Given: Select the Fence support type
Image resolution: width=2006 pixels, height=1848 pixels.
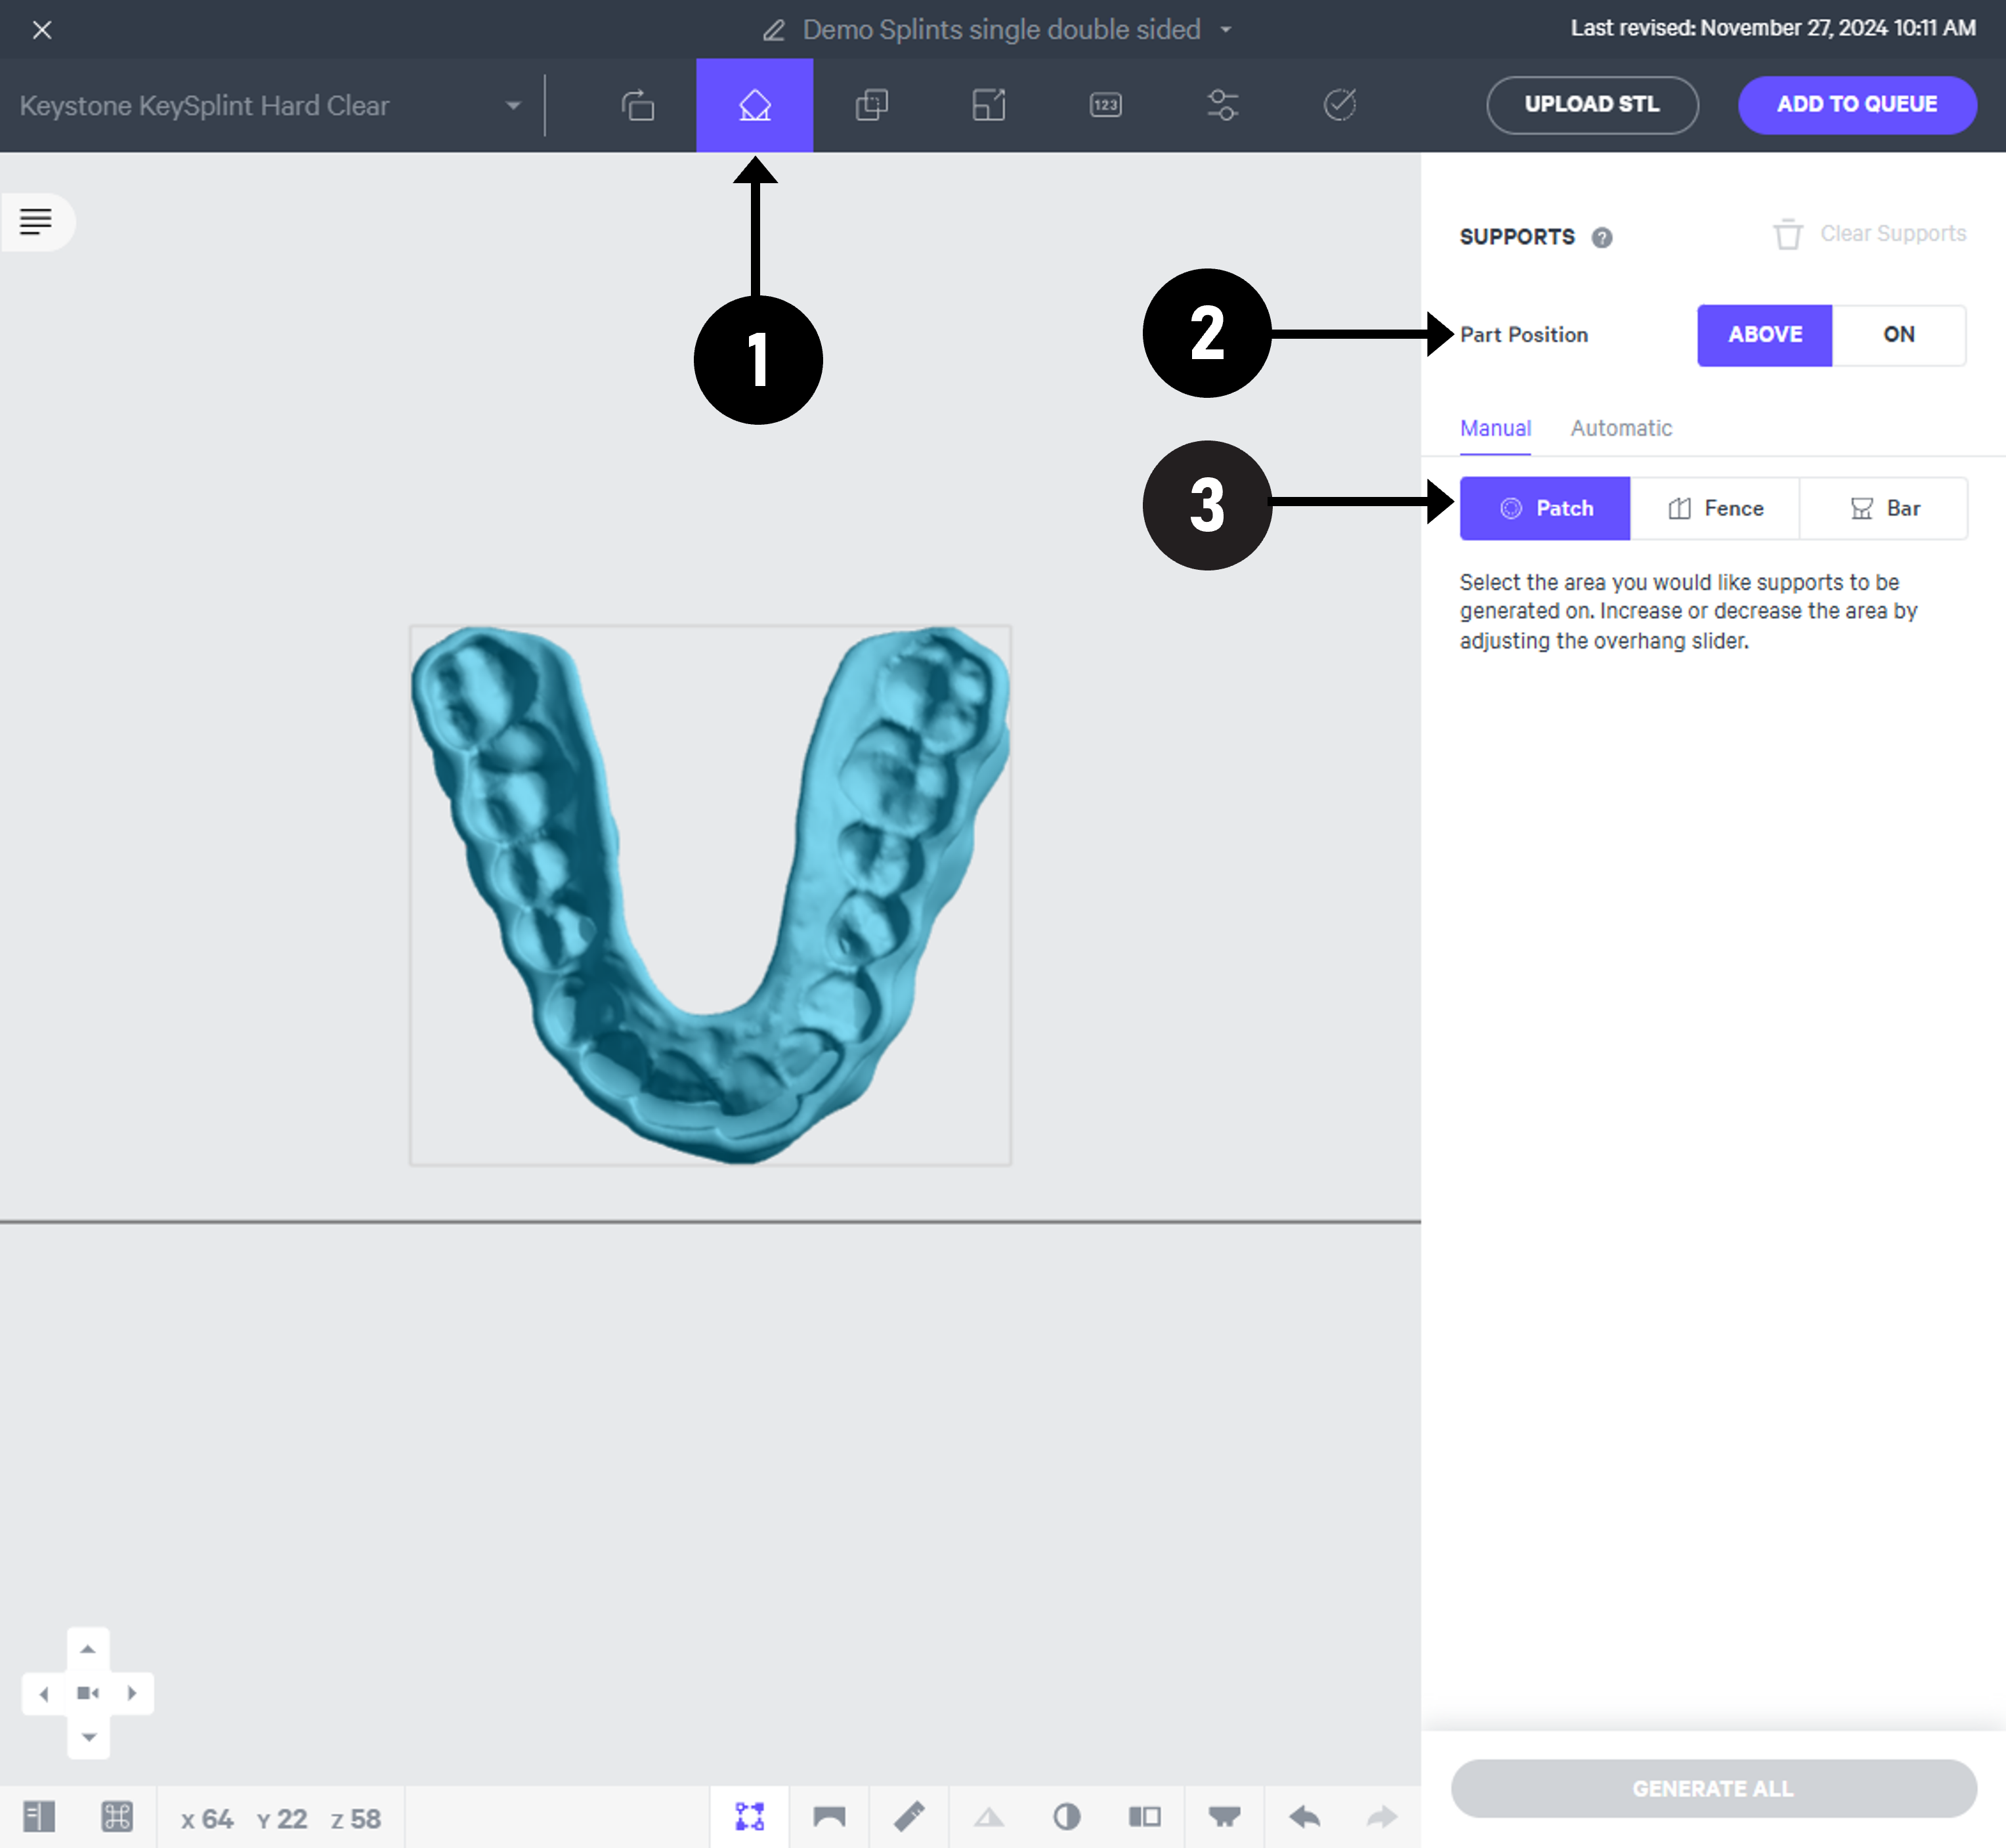Looking at the screenshot, I should click(1715, 508).
